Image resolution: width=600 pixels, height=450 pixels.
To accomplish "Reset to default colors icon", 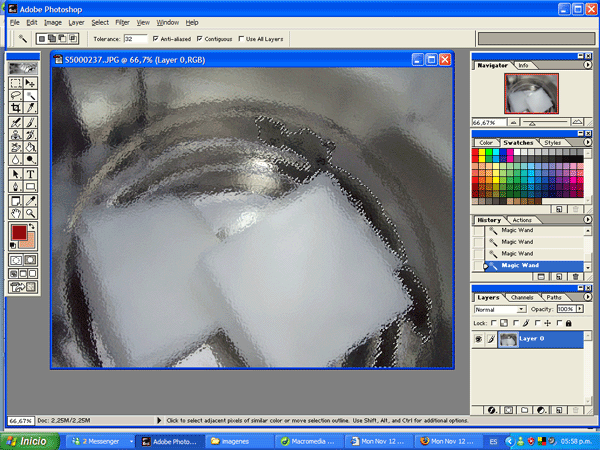I will (13, 245).
